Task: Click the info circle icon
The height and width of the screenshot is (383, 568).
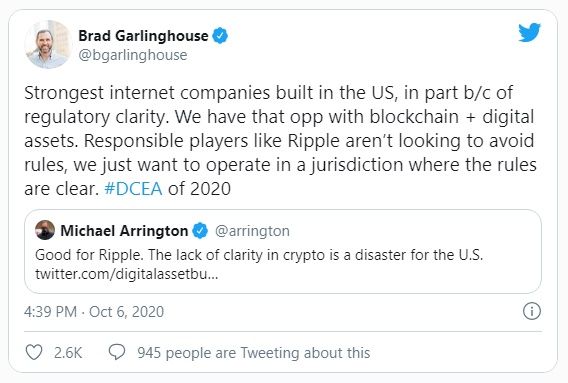Action: click(532, 311)
